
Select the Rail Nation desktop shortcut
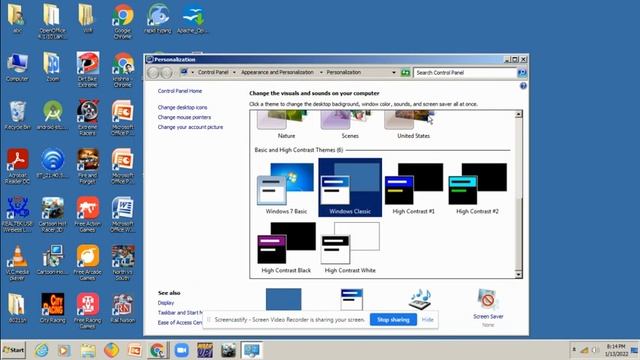[x=122, y=308]
